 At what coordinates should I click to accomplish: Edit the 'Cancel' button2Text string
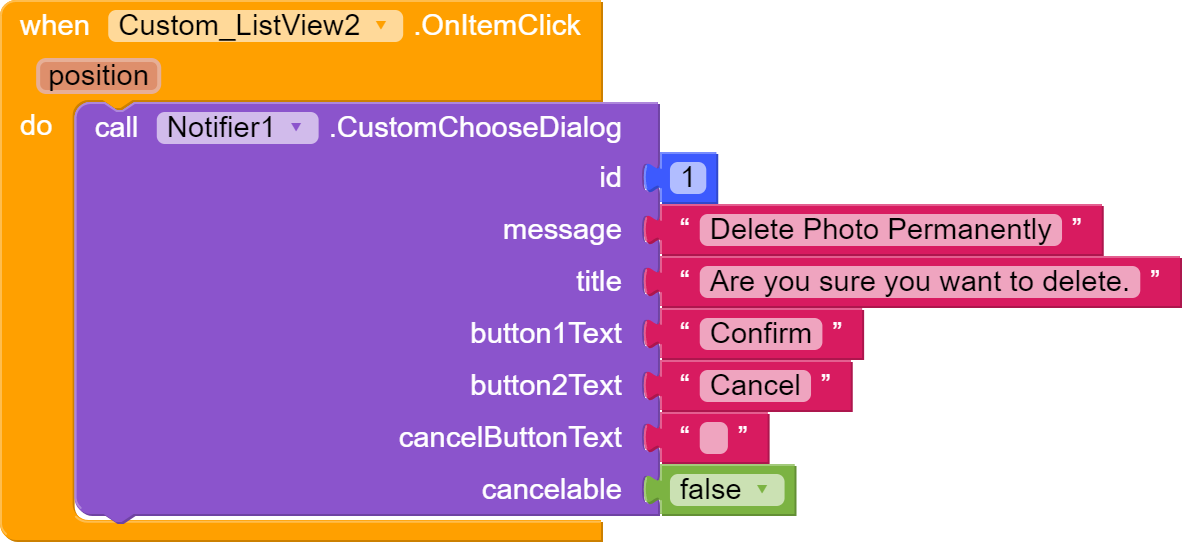point(755,386)
